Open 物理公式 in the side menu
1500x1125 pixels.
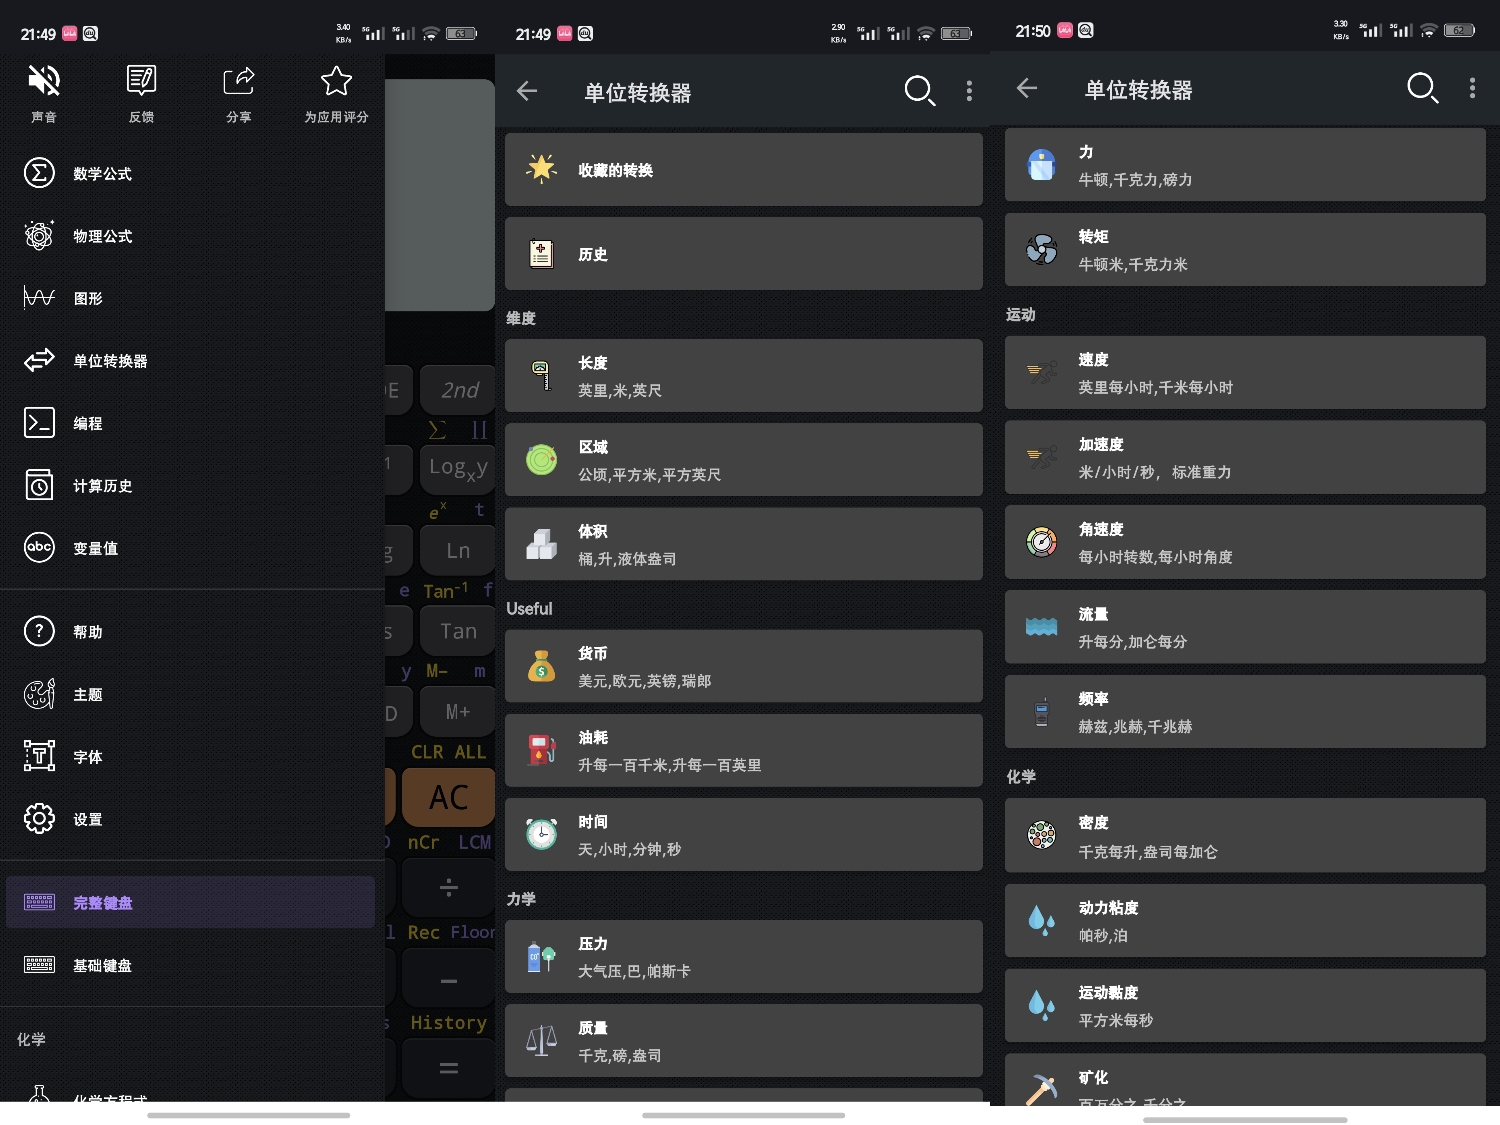tap(192, 236)
